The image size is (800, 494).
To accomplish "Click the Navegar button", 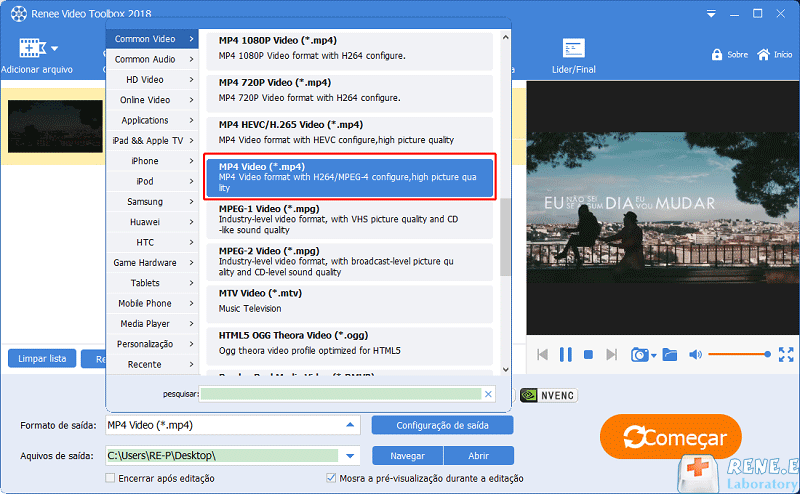I will tap(408, 456).
